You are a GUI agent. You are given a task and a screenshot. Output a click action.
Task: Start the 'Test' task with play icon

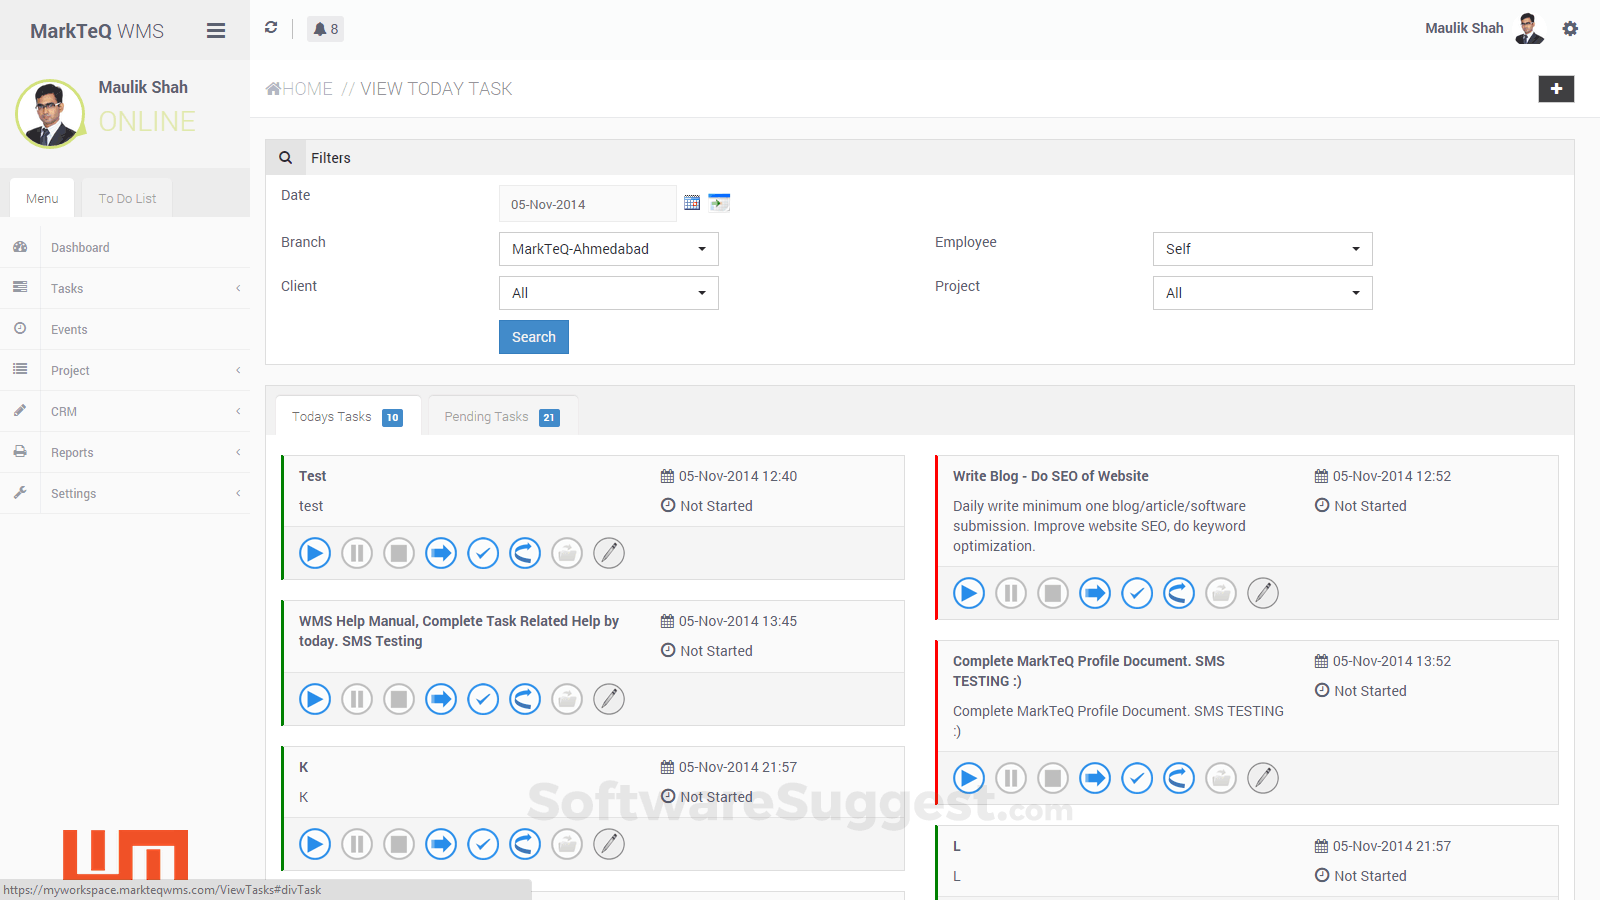(x=315, y=553)
